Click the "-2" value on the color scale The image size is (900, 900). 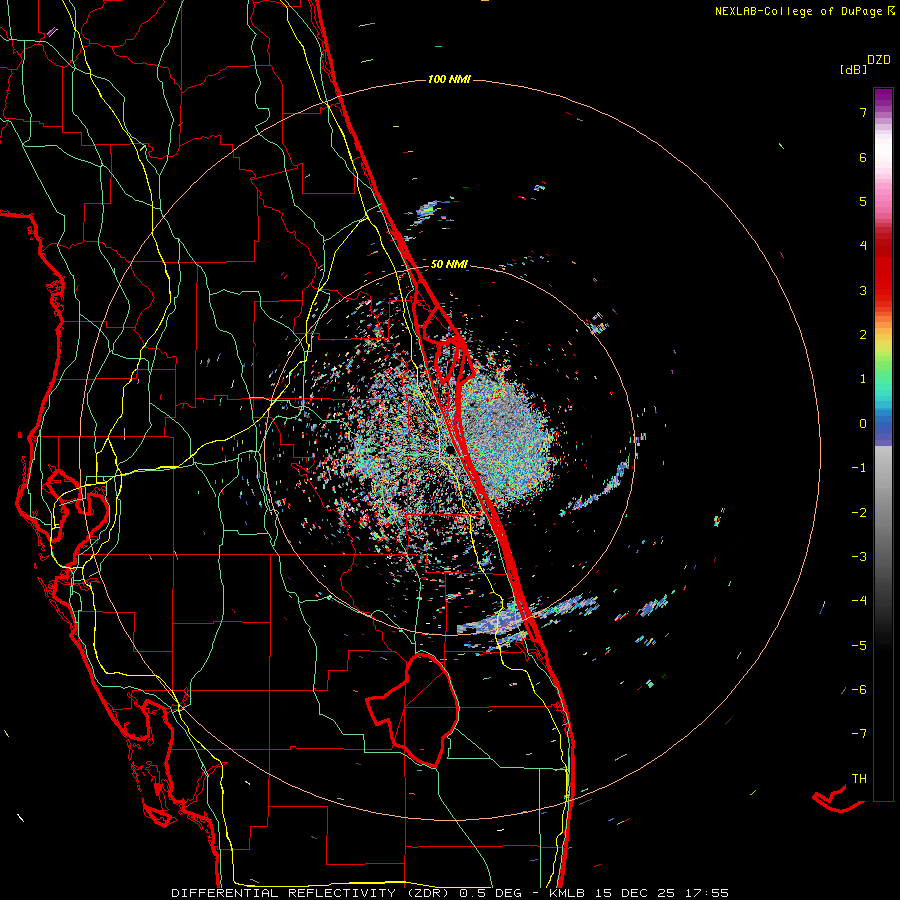859,513
